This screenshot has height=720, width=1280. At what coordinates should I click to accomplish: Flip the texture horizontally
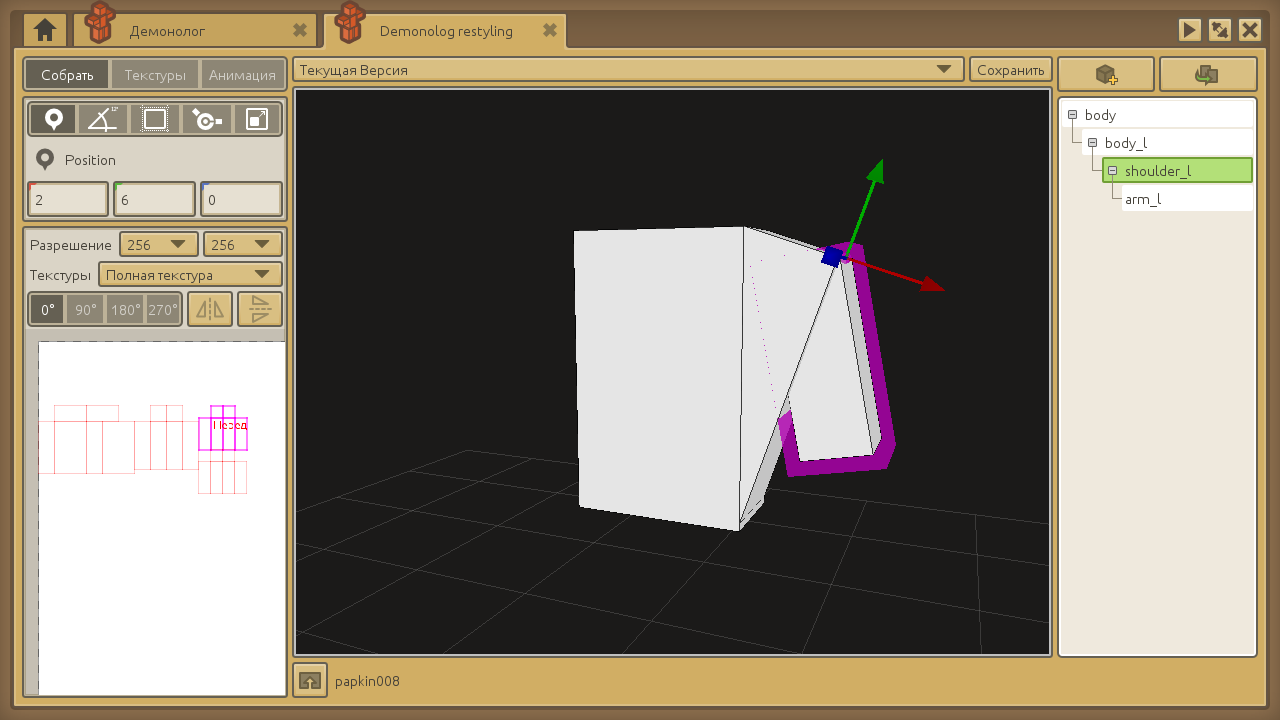coord(210,310)
